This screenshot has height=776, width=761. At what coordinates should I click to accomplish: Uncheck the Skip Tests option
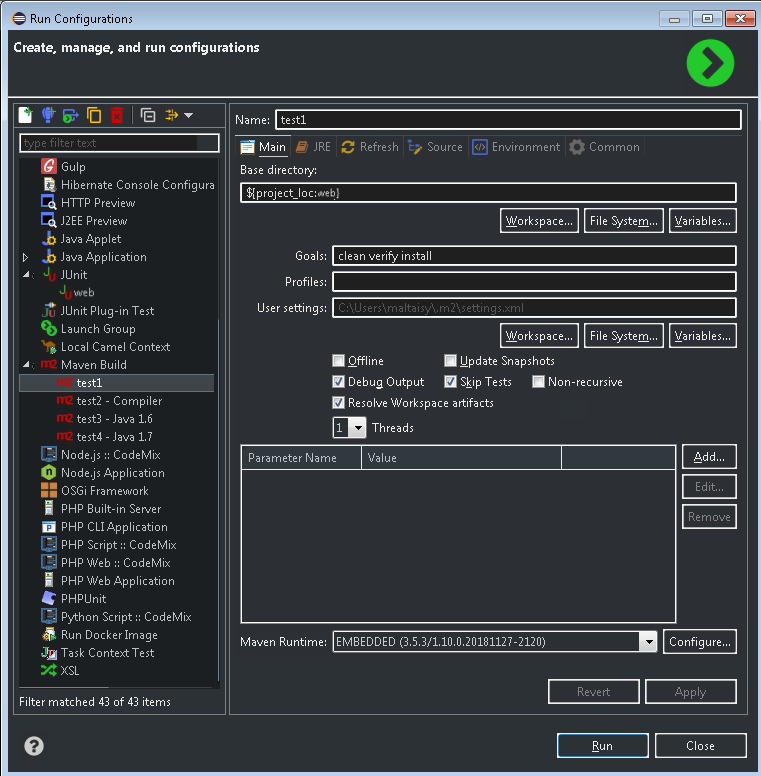point(451,382)
